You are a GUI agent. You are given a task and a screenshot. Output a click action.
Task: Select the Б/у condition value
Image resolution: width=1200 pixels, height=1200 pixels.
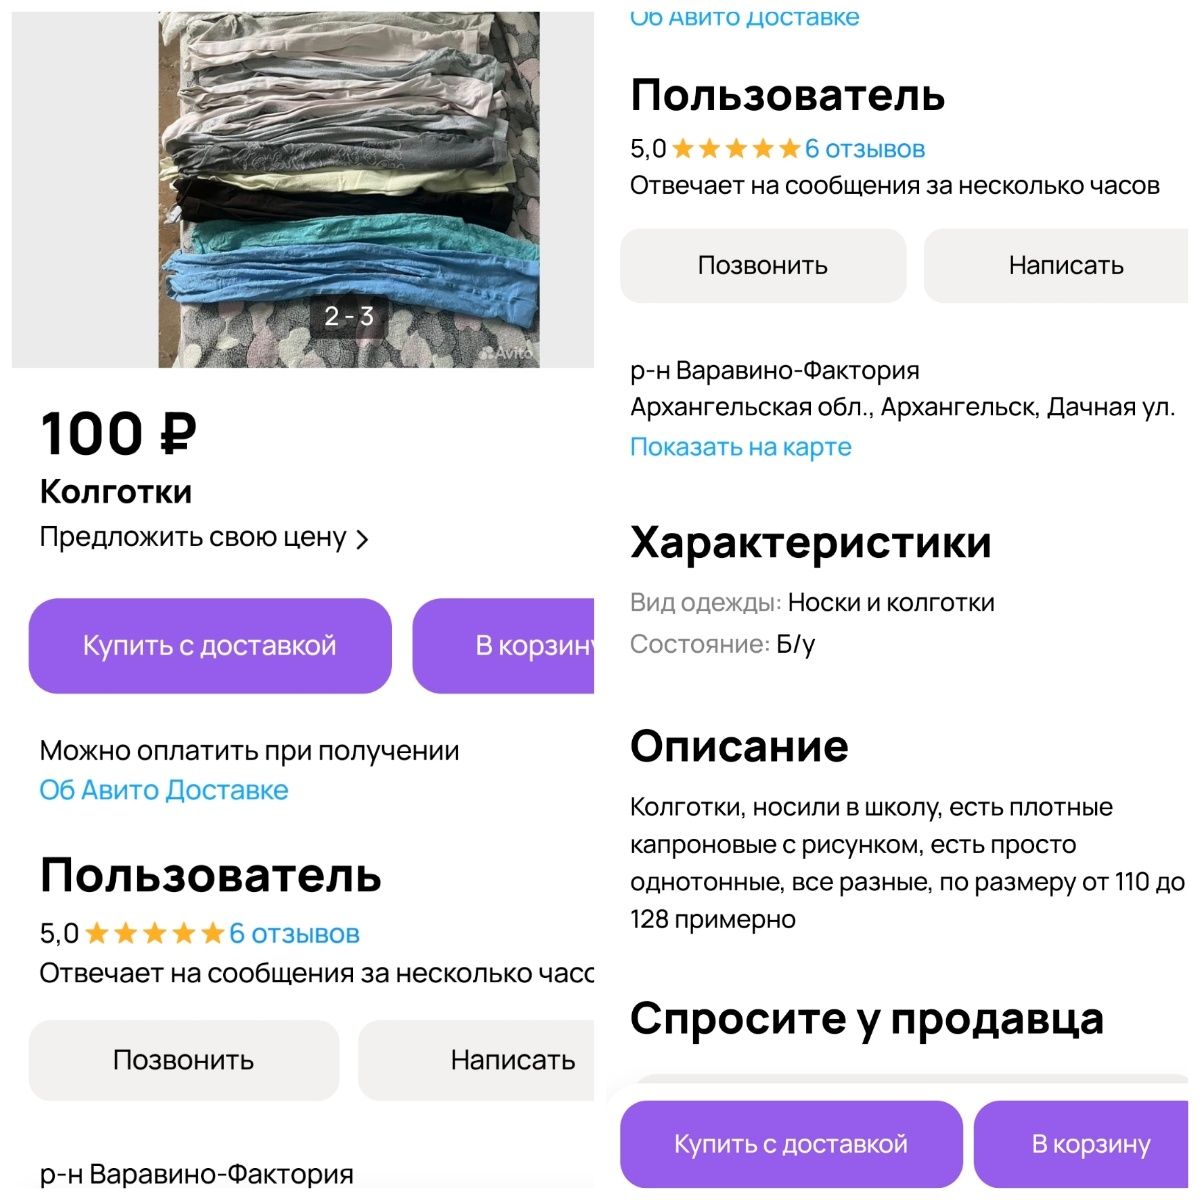[x=793, y=644]
